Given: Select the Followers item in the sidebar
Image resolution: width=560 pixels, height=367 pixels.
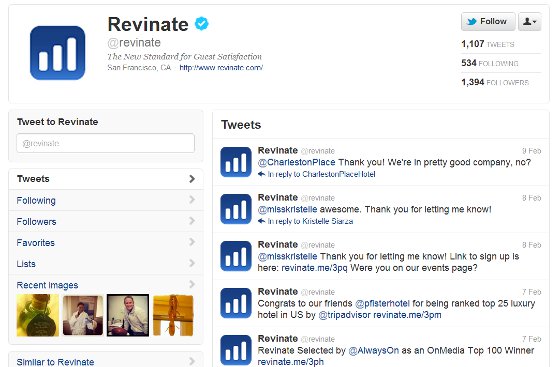Looking at the screenshot, I should (106, 221).
